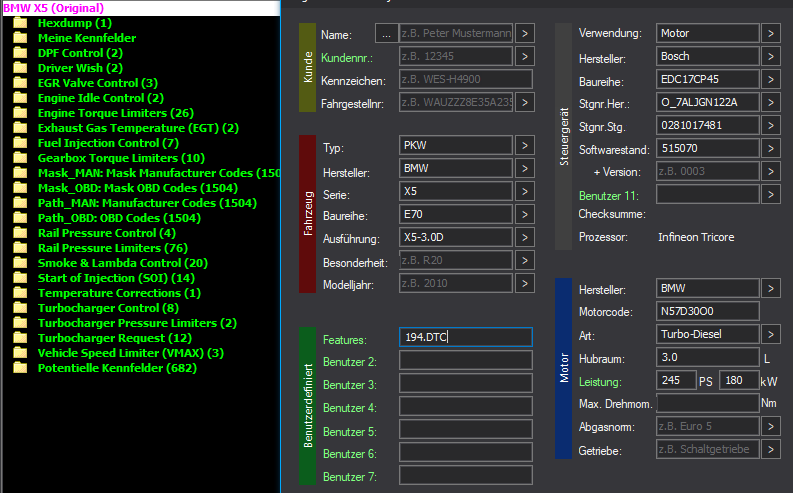Click the Motorcode N57D30O0 field
Image resolution: width=793 pixels, height=493 pixels.
[x=708, y=311]
